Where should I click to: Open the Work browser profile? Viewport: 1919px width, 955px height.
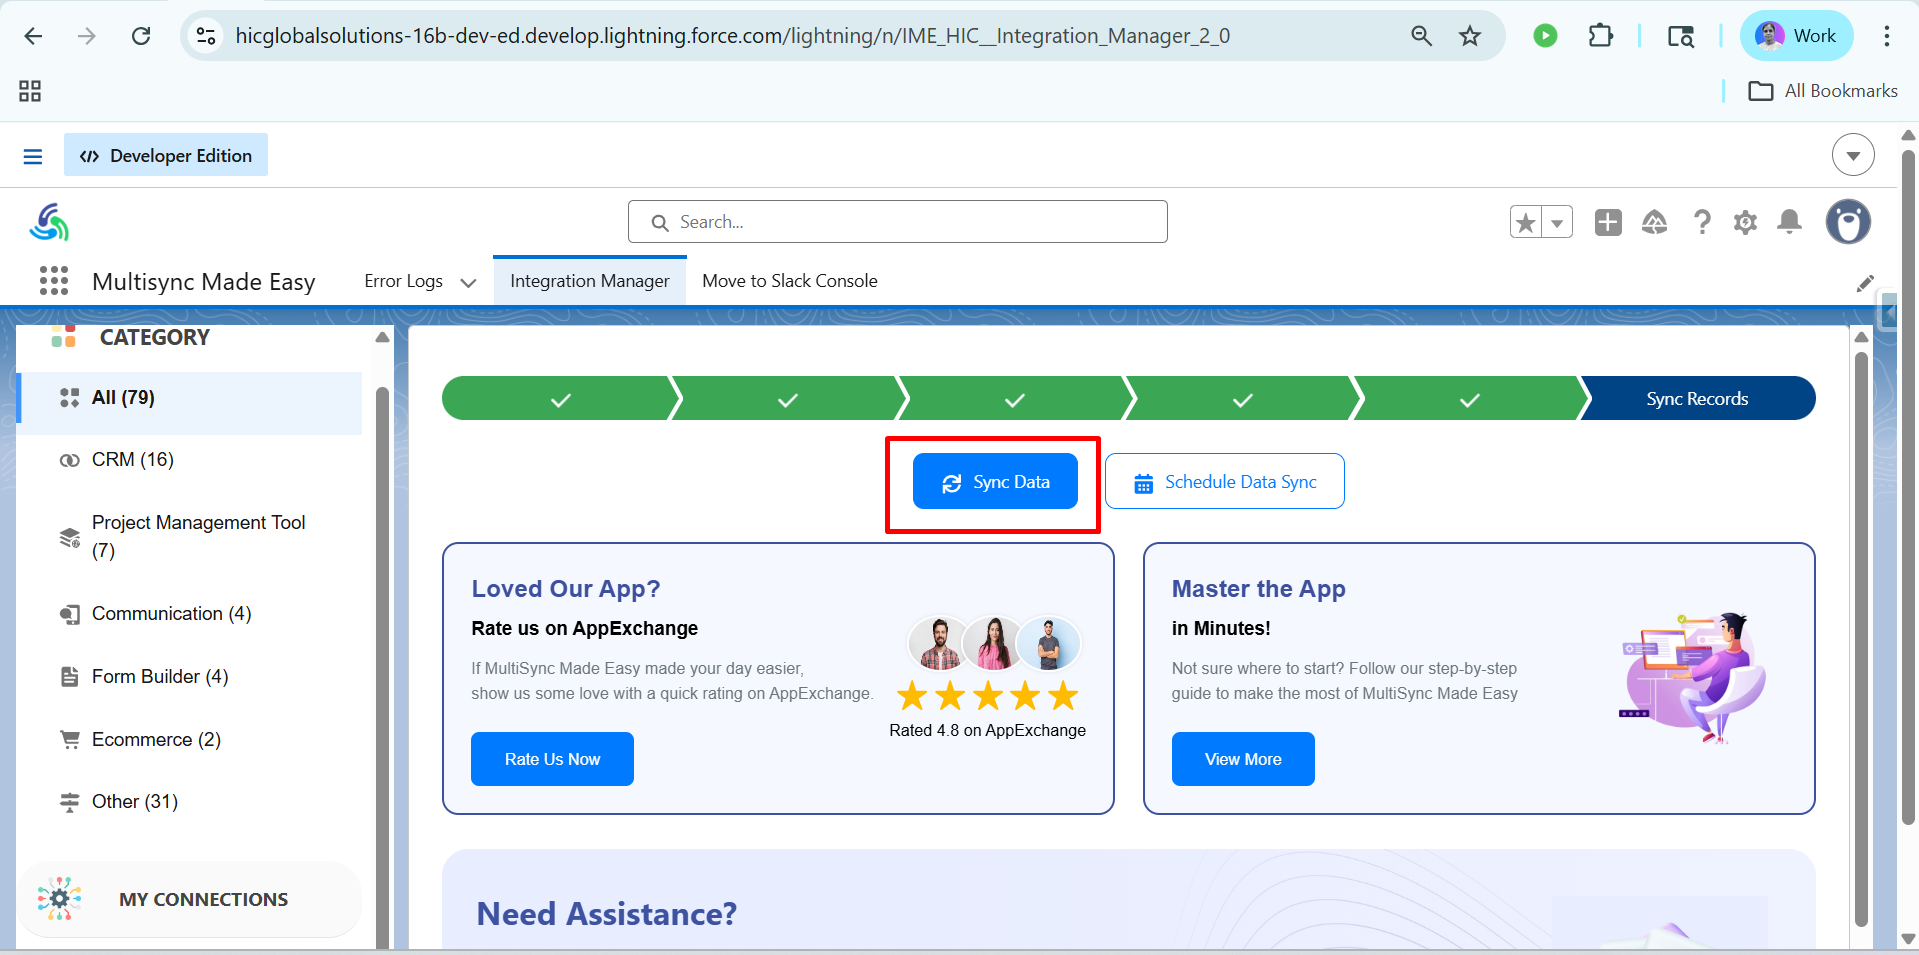point(1797,36)
